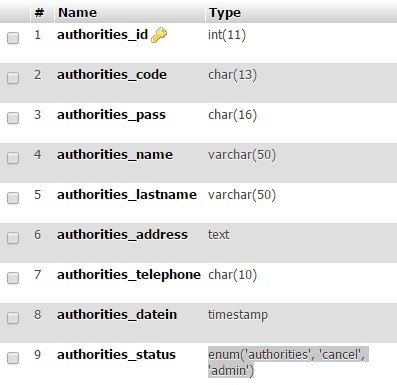Select the timestamp type cell
This screenshot has height=385, width=397.
point(238,315)
